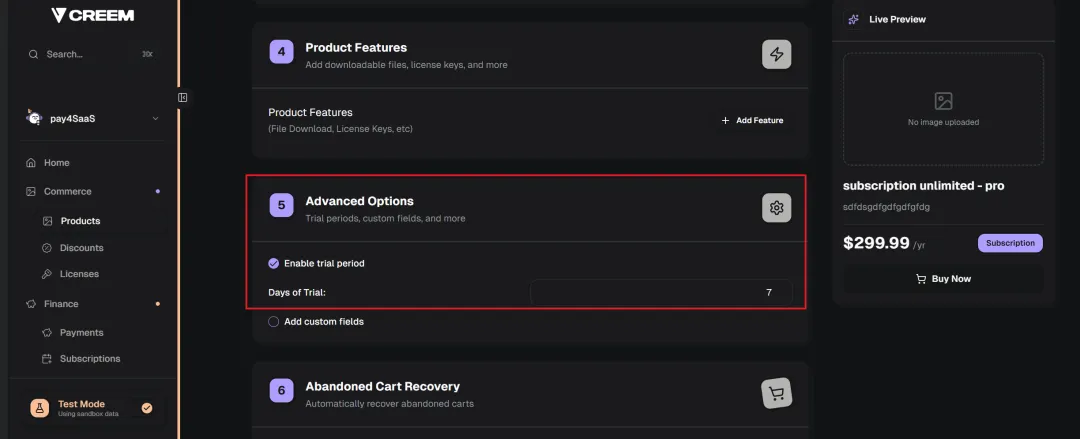Click the Test Mode flask icon

(x=39, y=408)
